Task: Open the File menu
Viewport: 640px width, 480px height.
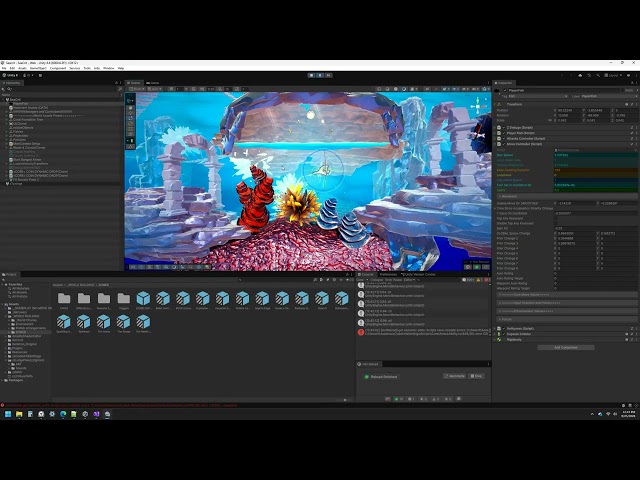Action: pos(4,68)
